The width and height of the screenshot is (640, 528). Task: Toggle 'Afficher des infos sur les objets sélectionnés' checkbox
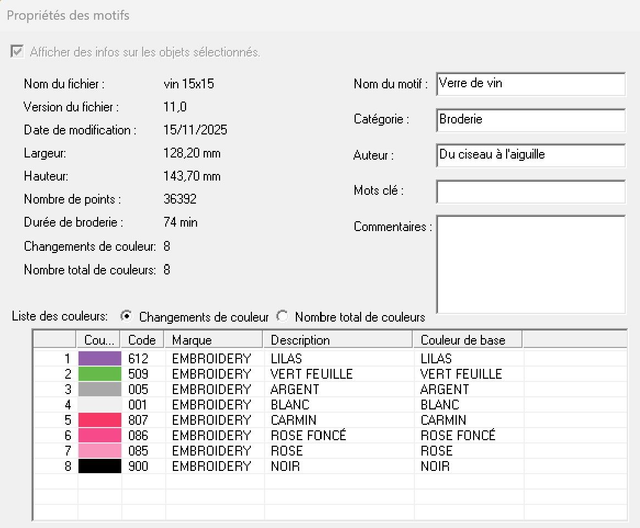click(x=17, y=52)
